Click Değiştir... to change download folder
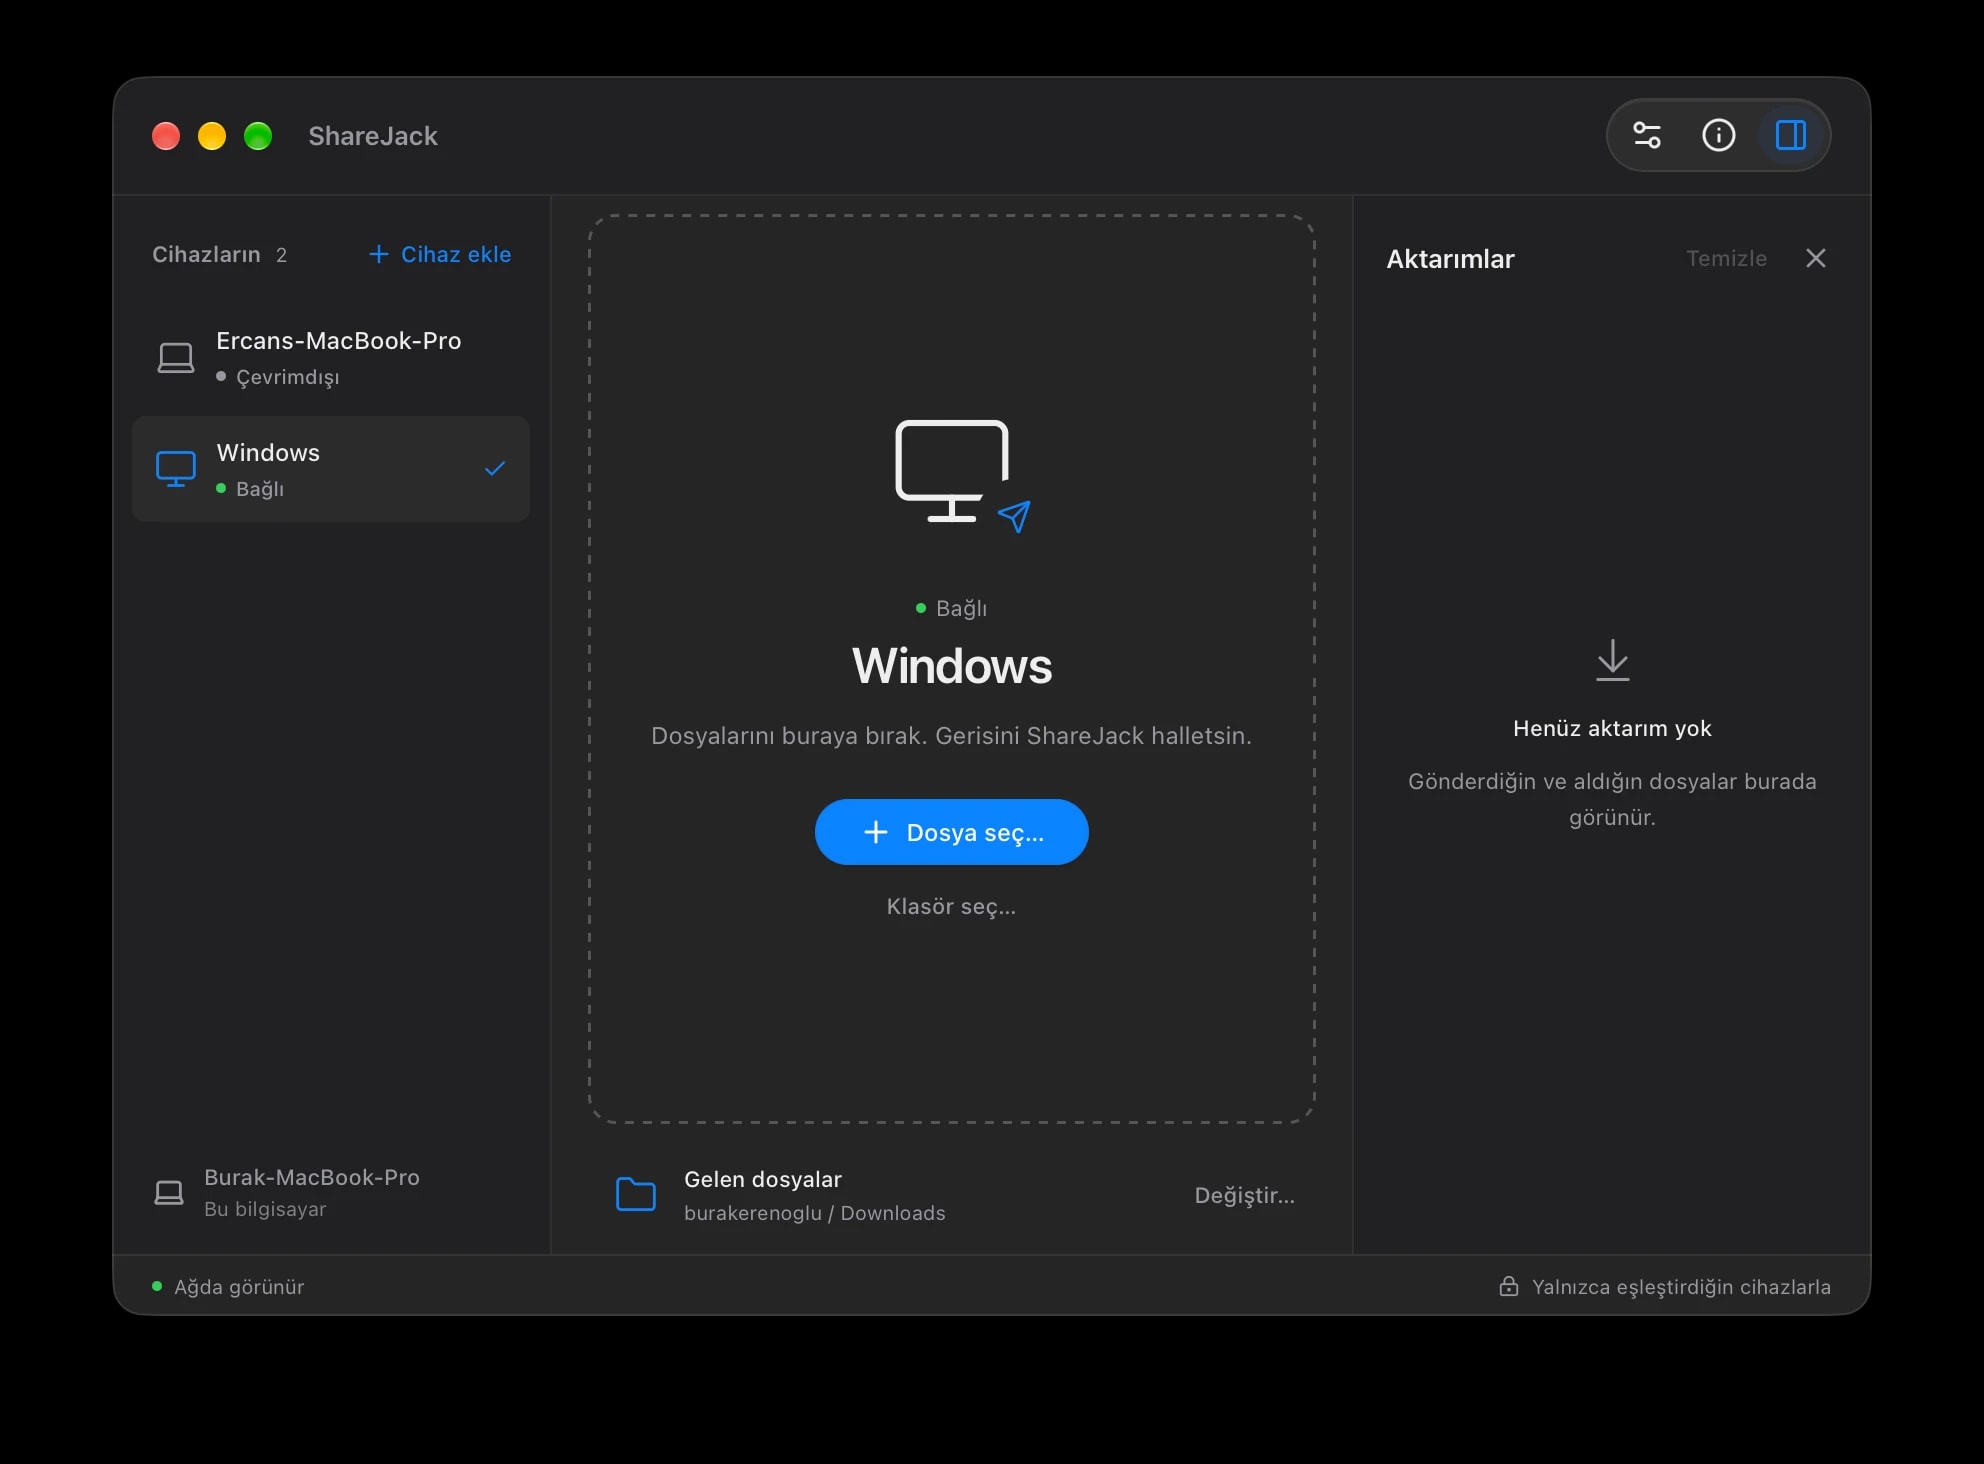1984x1464 pixels. (x=1244, y=1195)
